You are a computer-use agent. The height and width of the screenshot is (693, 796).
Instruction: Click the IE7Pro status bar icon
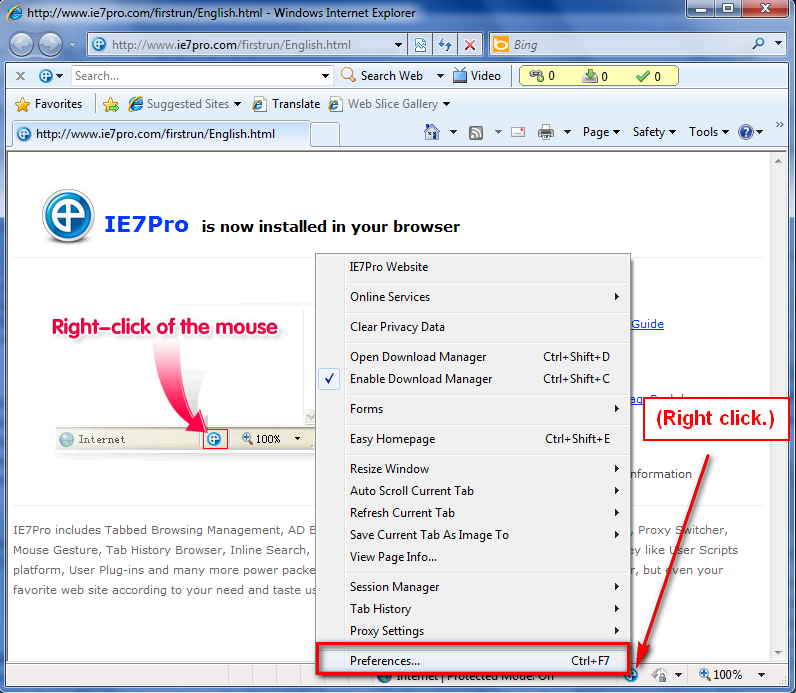631,676
